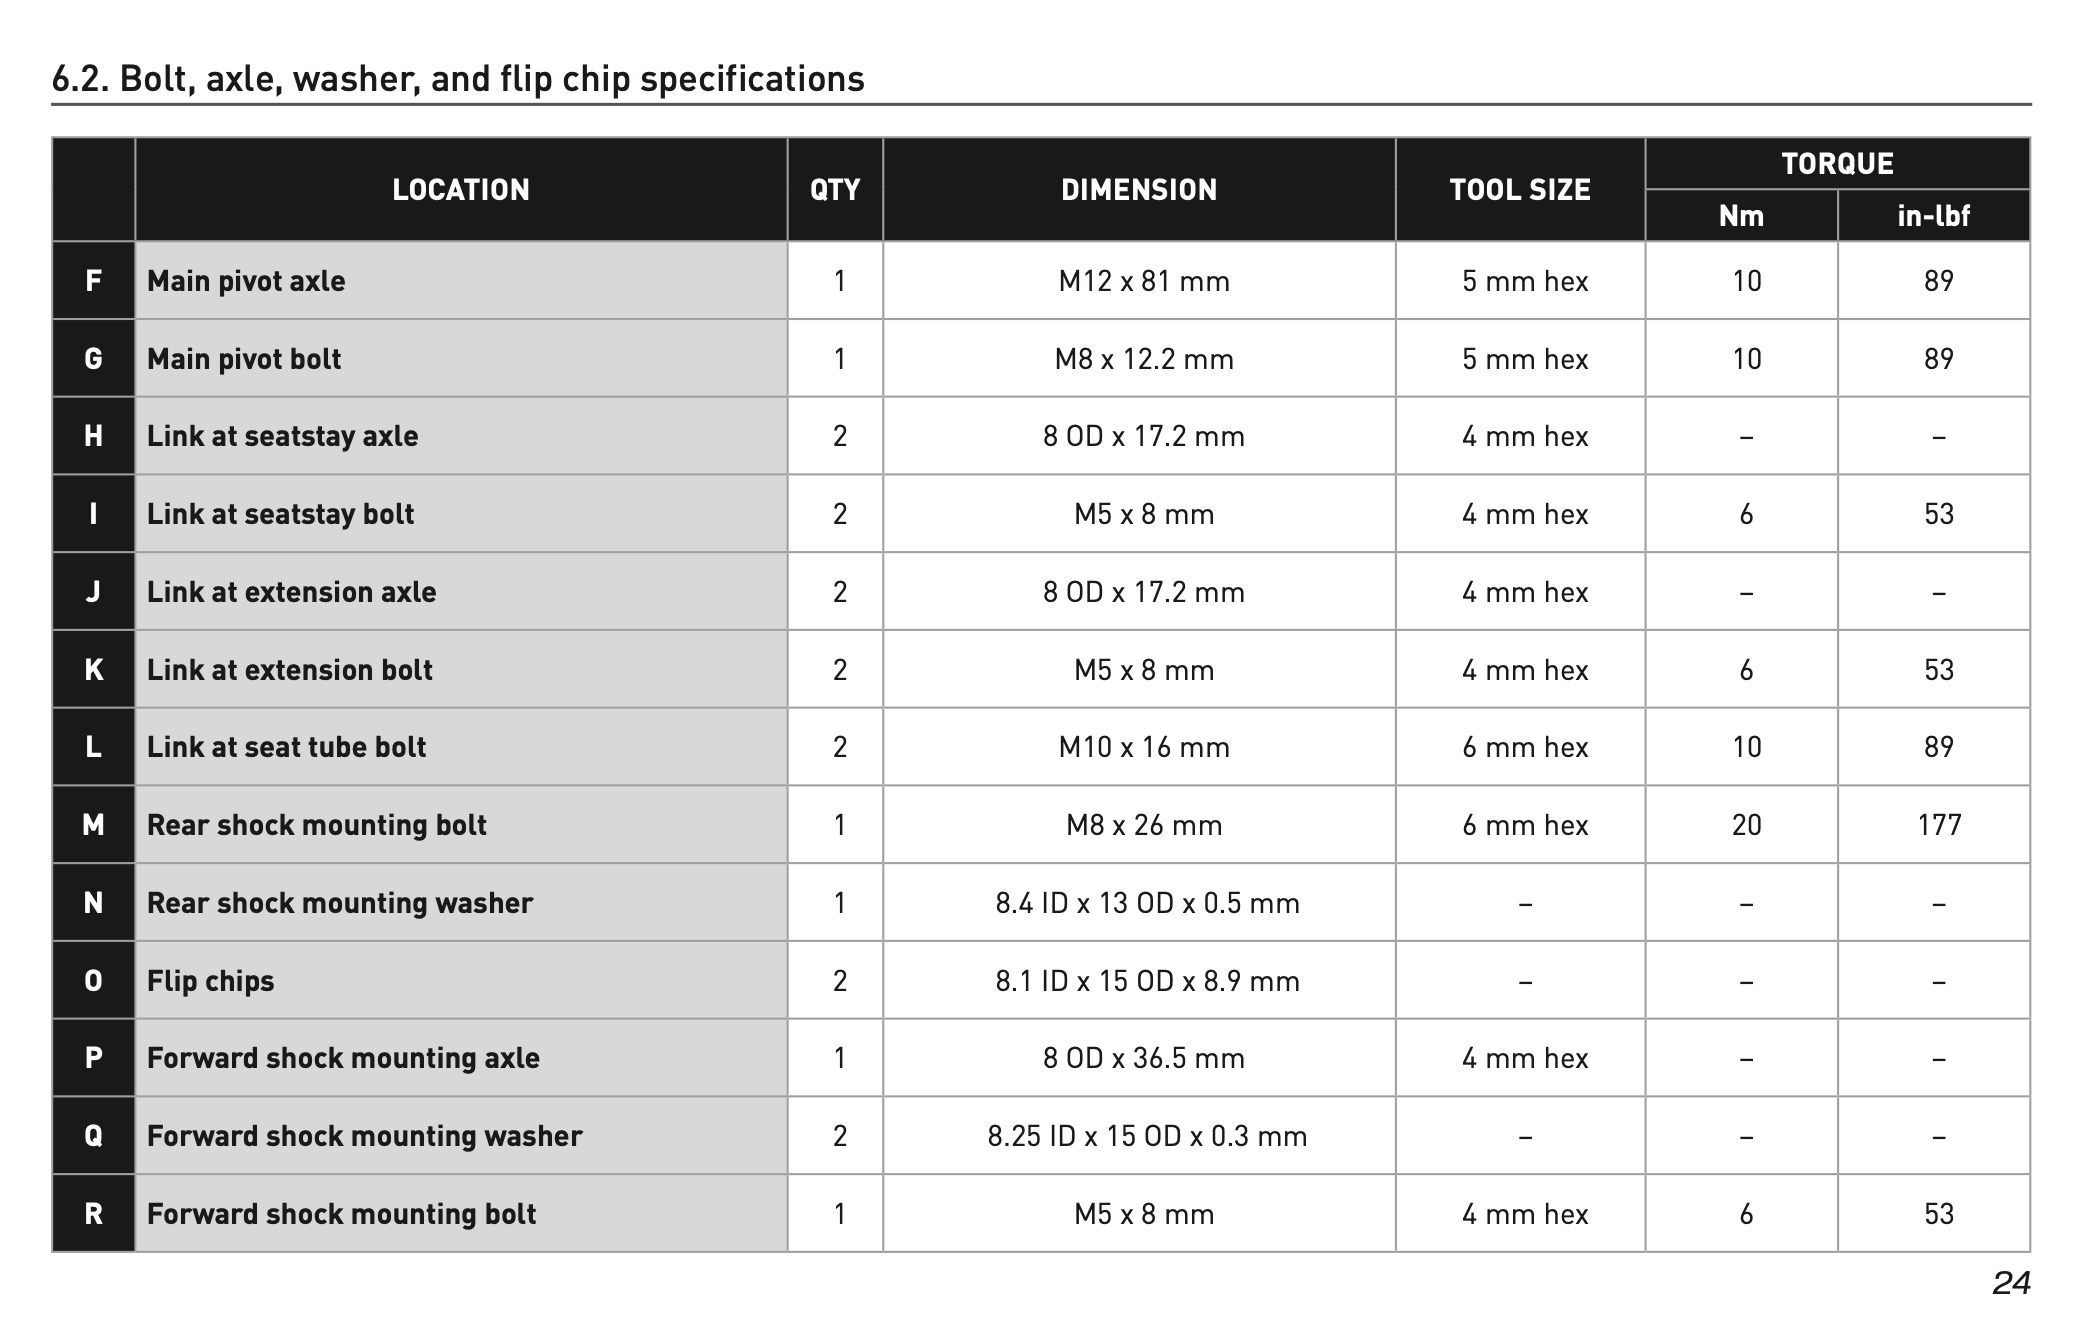Click 8.25 ID x 15 OD x 0.3 mm cell
Viewport: 2078px width, 1326px height.
pyautogui.click(x=1147, y=1136)
